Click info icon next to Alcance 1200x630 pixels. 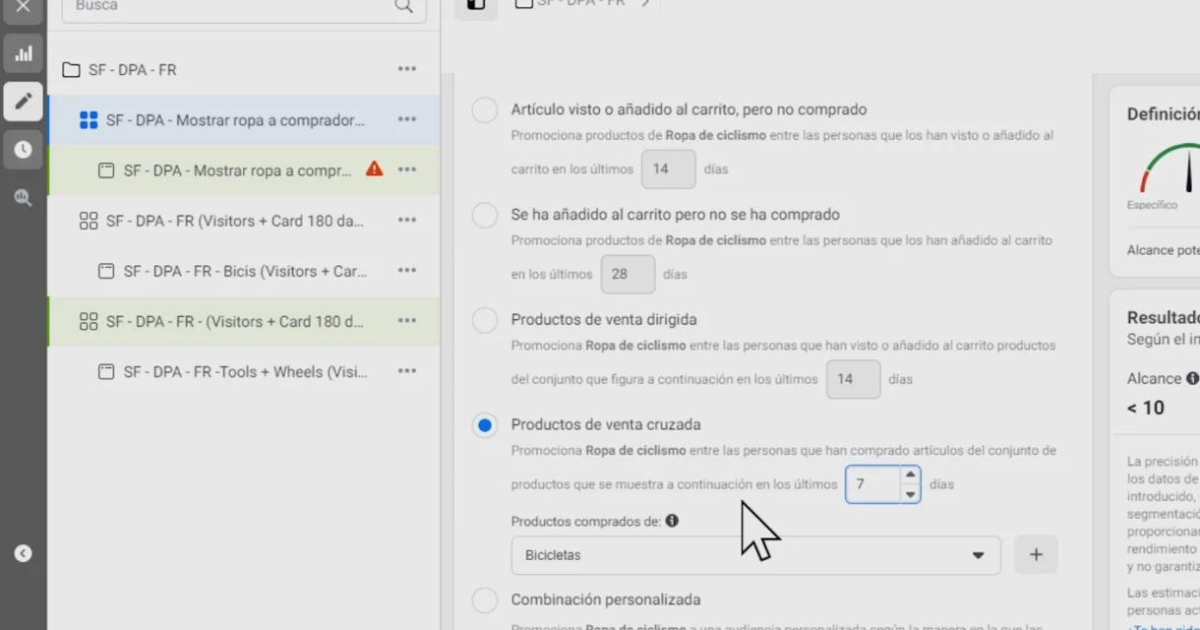pyautogui.click(x=1191, y=379)
